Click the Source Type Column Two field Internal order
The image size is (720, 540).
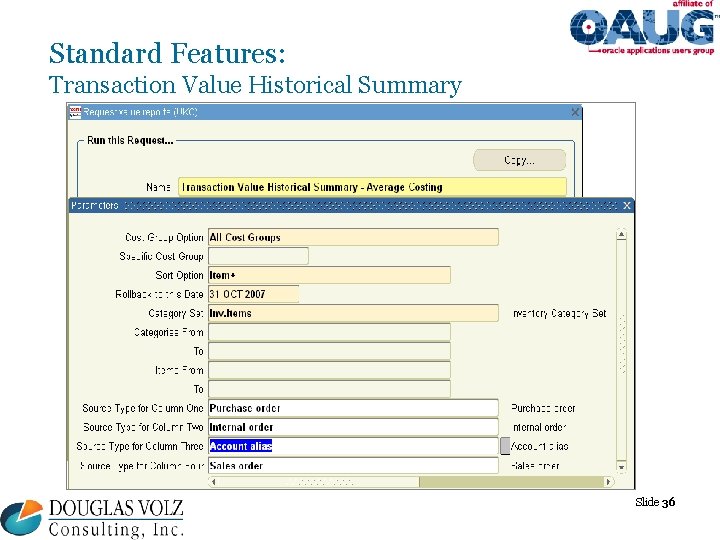353,427
